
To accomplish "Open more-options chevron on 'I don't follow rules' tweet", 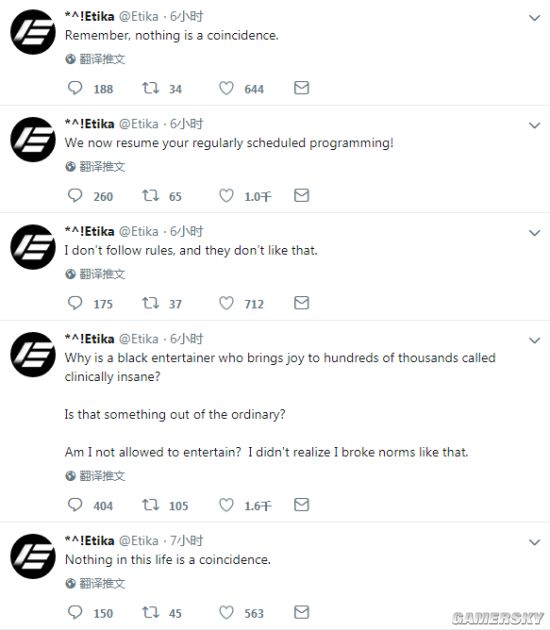I will pyautogui.click(x=534, y=233).
